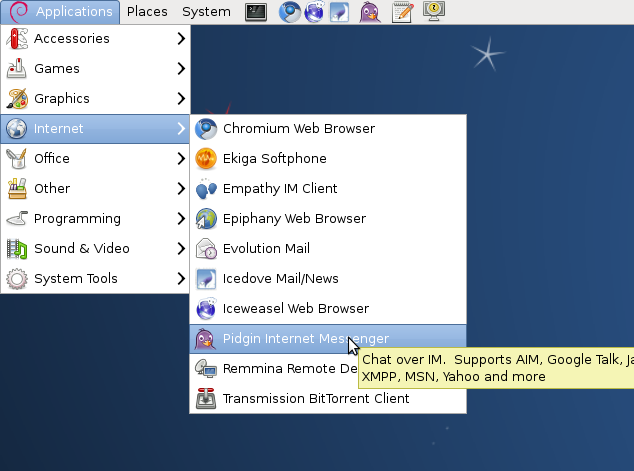Select the Programming category label
This screenshot has width=634, height=471.
pos(77,218)
